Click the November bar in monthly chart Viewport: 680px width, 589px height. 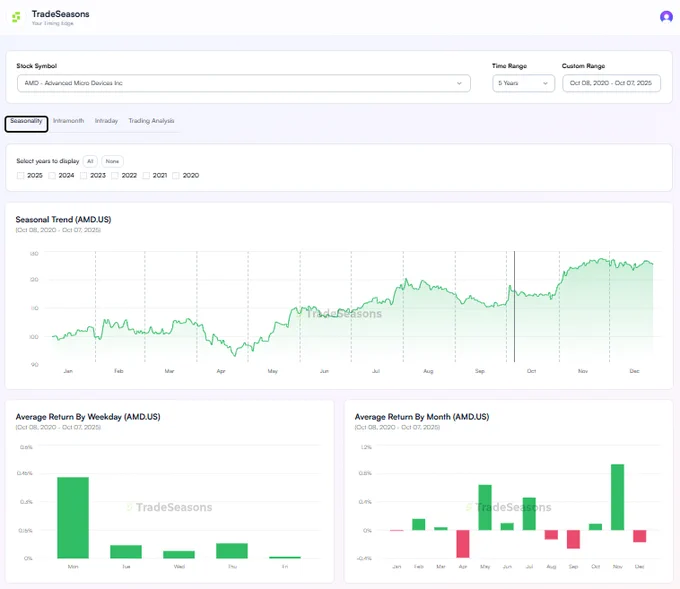[x=618, y=497]
